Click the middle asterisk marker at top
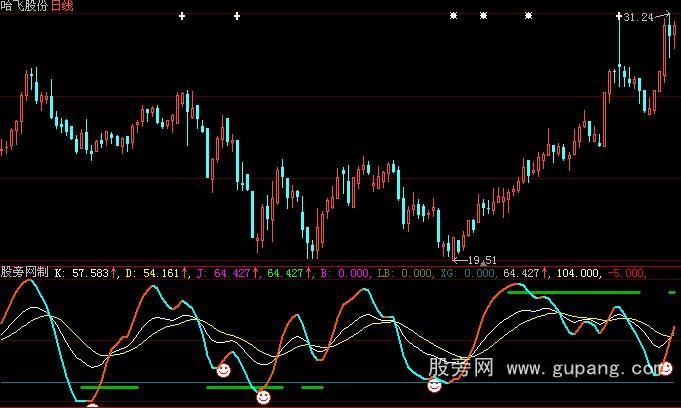 pyautogui.click(x=483, y=16)
